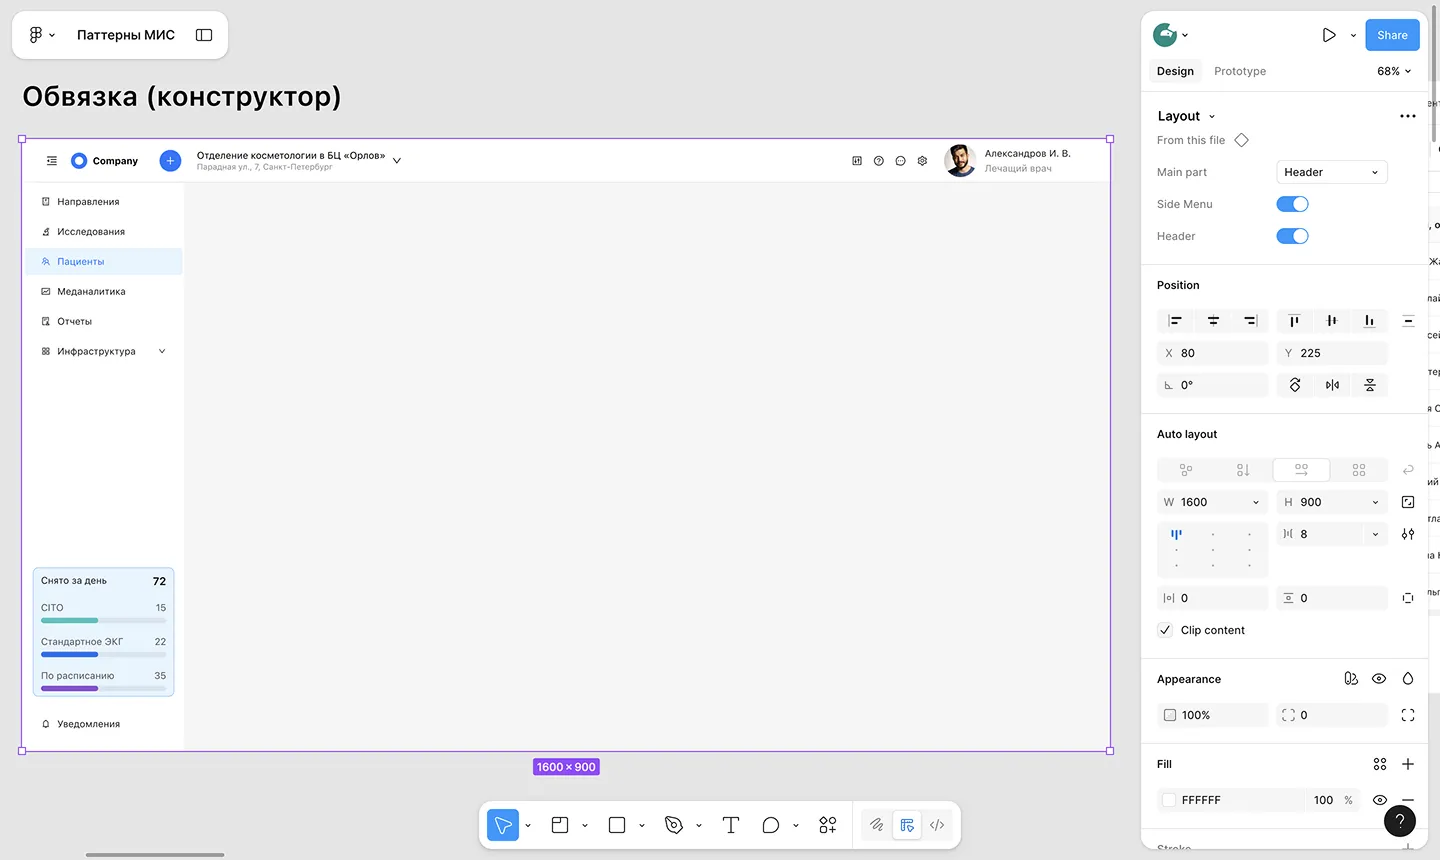Select the Text tool

click(731, 825)
